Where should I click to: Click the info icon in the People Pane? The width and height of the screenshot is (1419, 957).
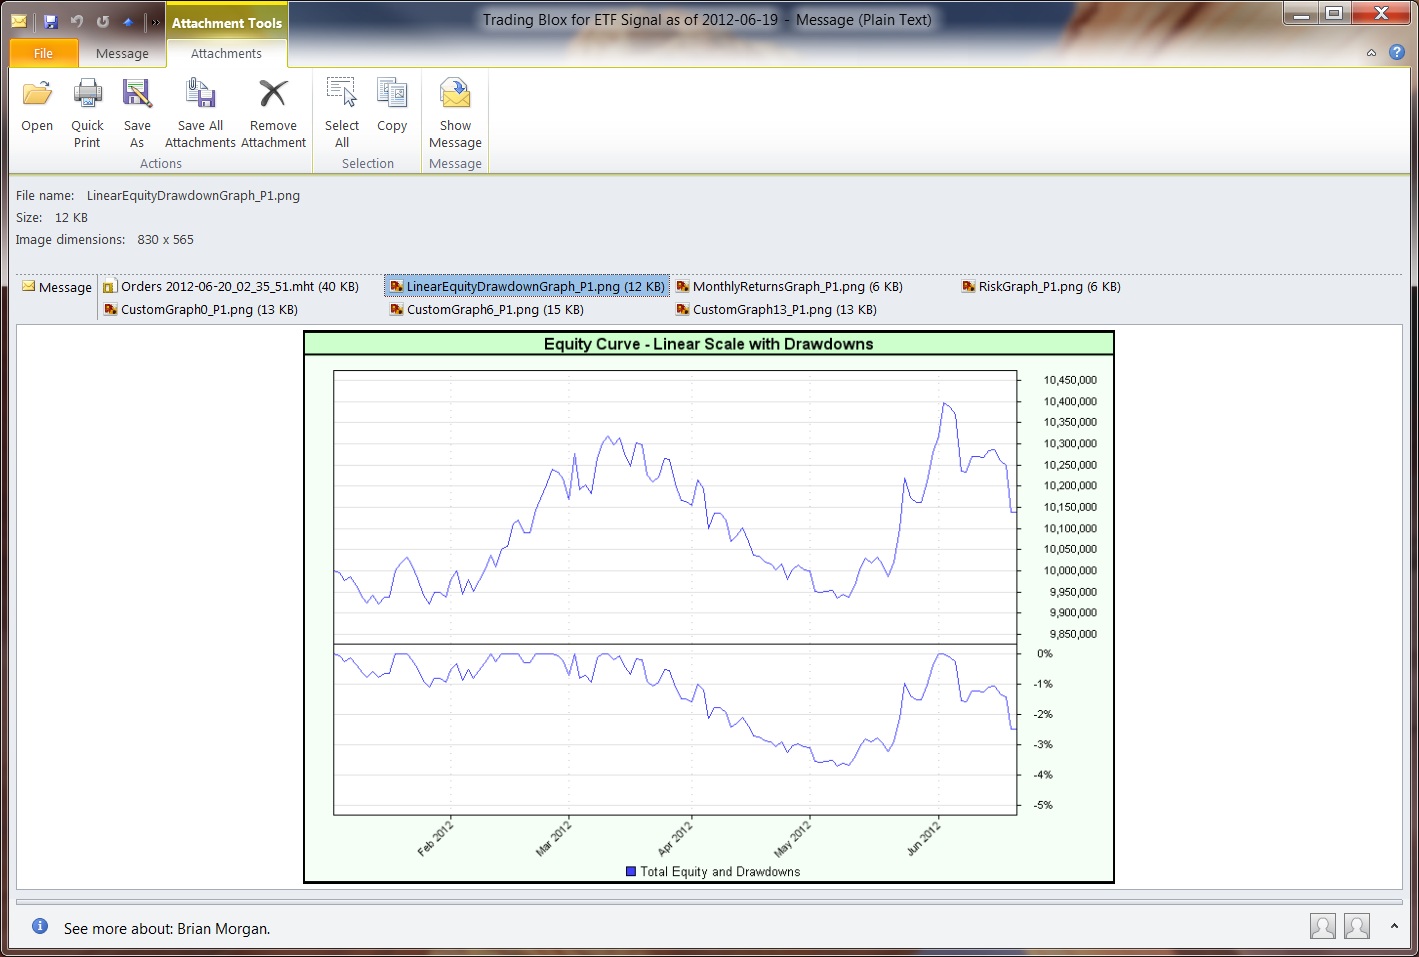tap(40, 926)
